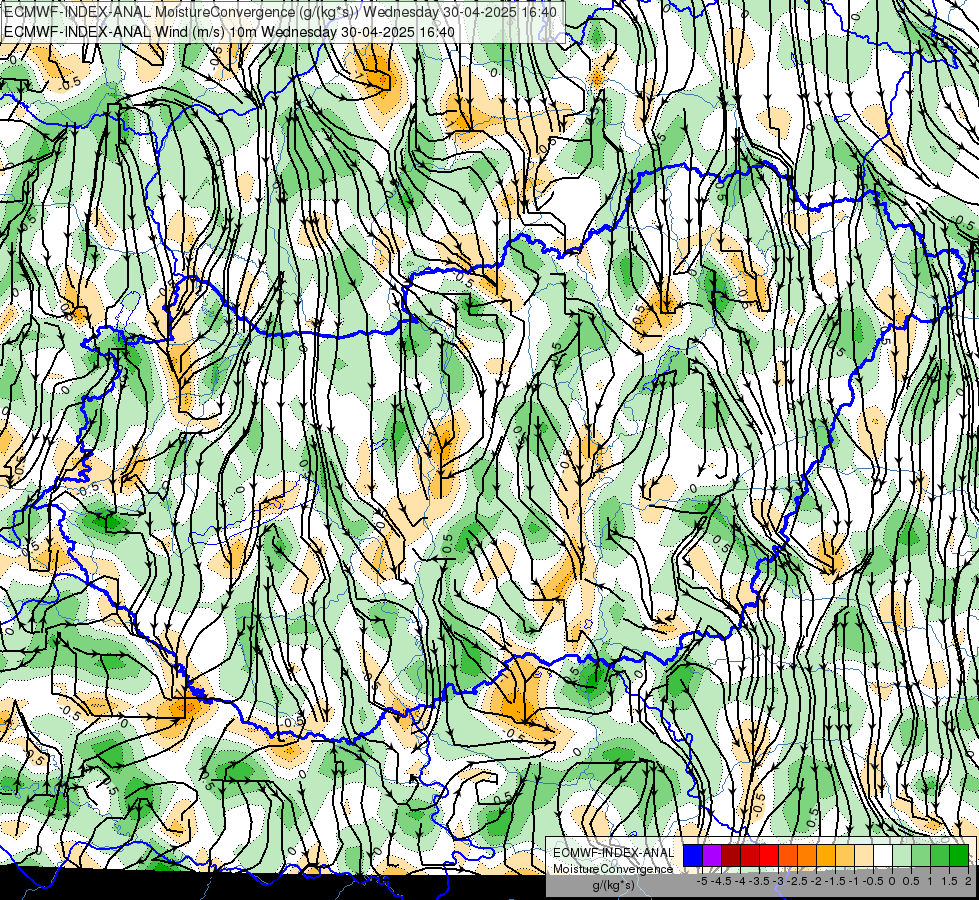The height and width of the screenshot is (900, 979).
Task: Click the purple legend color swatch
Action: click(x=712, y=856)
